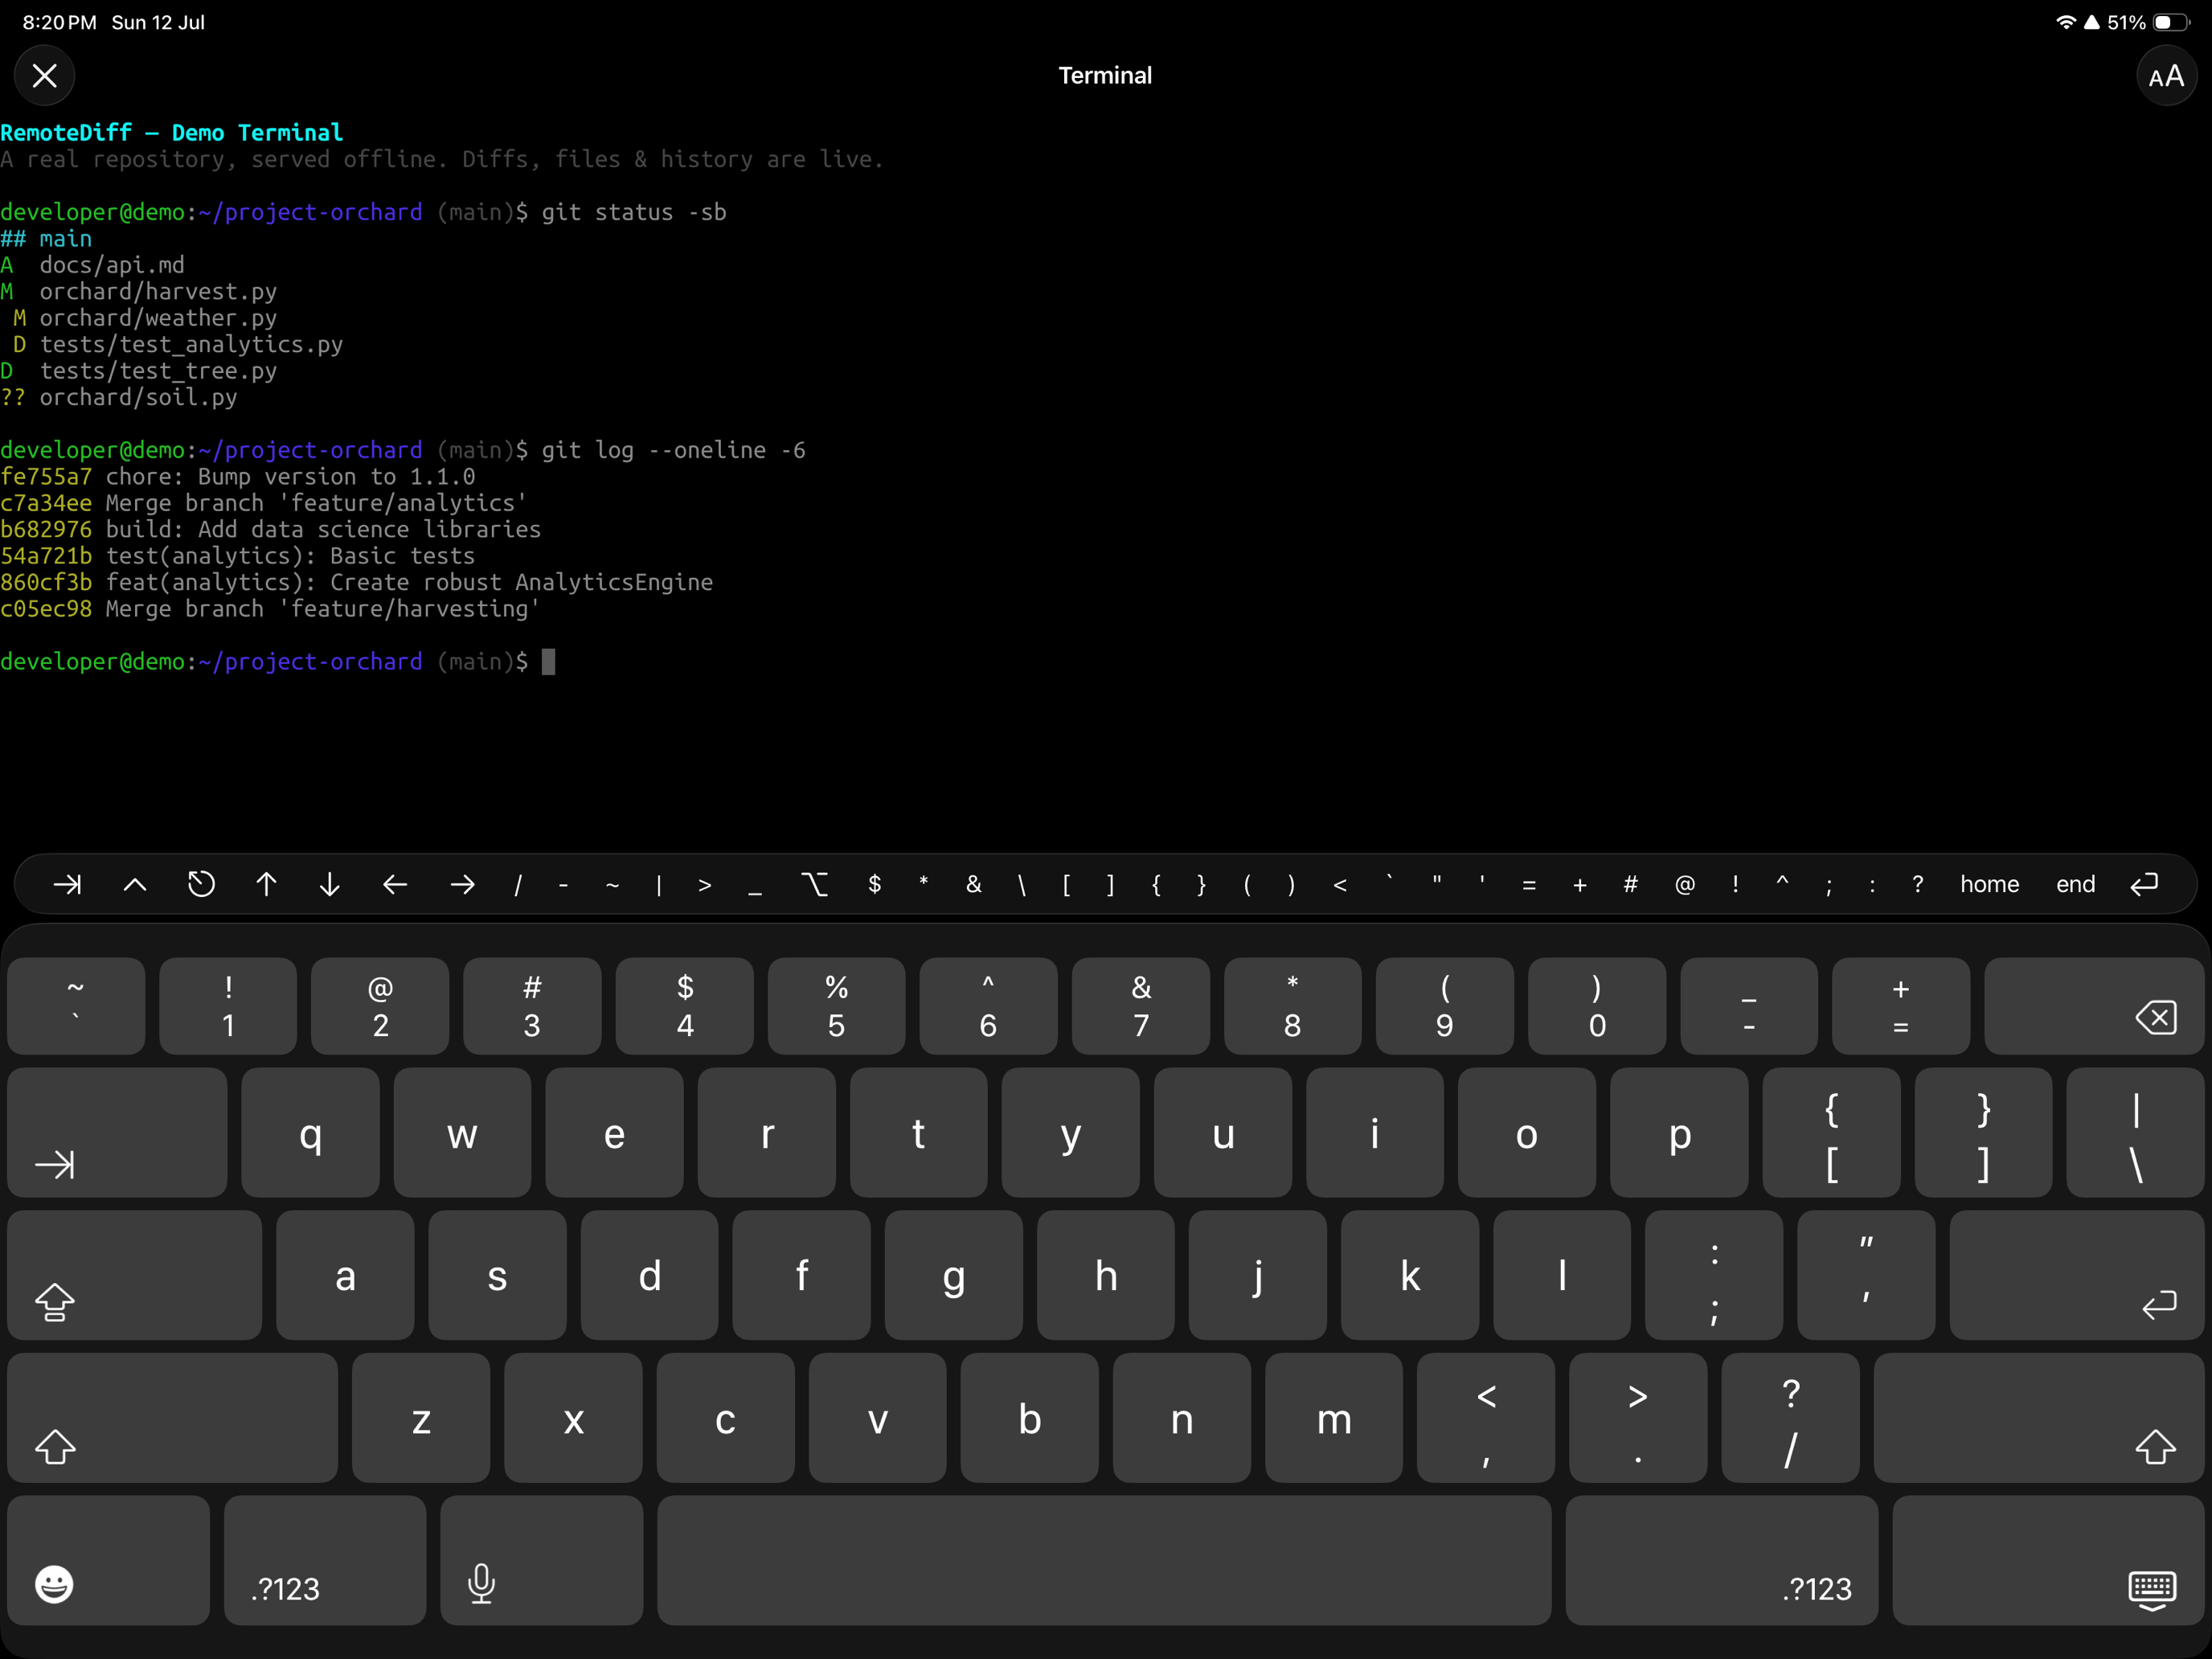2212x1659 pixels.
Task: Insert a dollar sign from the accessory bar
Action: tap(875, 884)
